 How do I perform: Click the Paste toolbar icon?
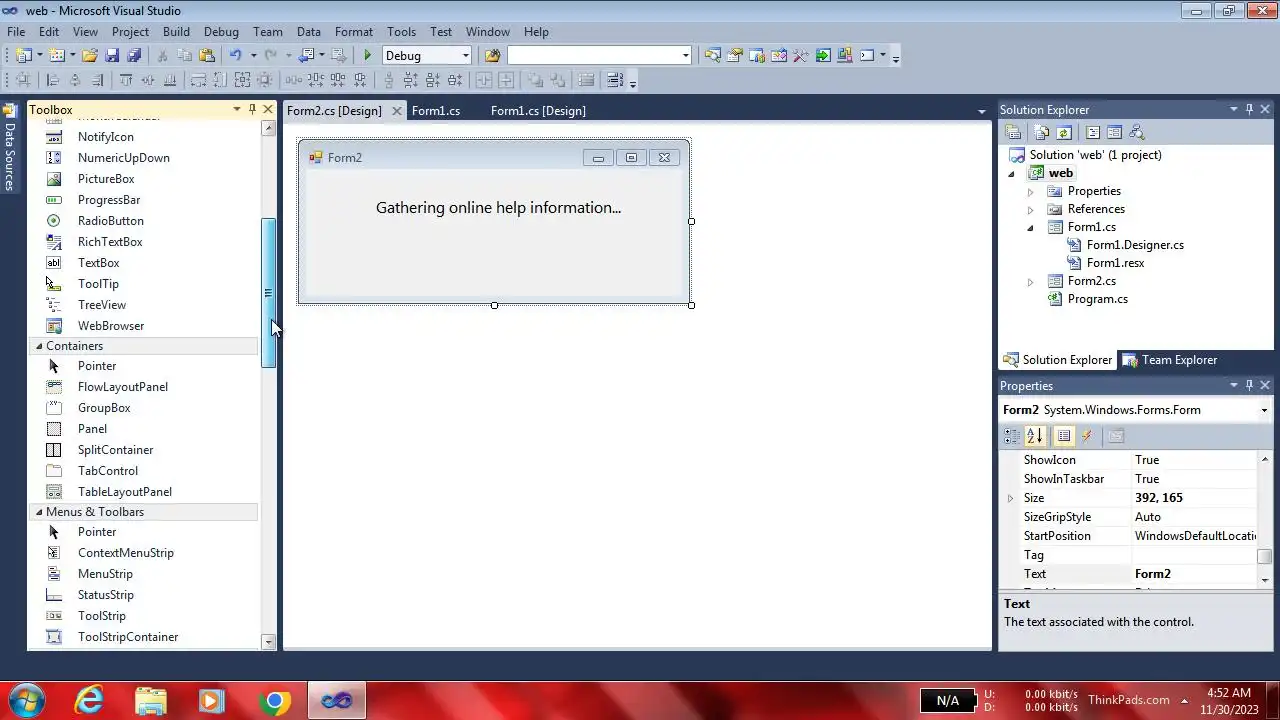coord(207,56)
